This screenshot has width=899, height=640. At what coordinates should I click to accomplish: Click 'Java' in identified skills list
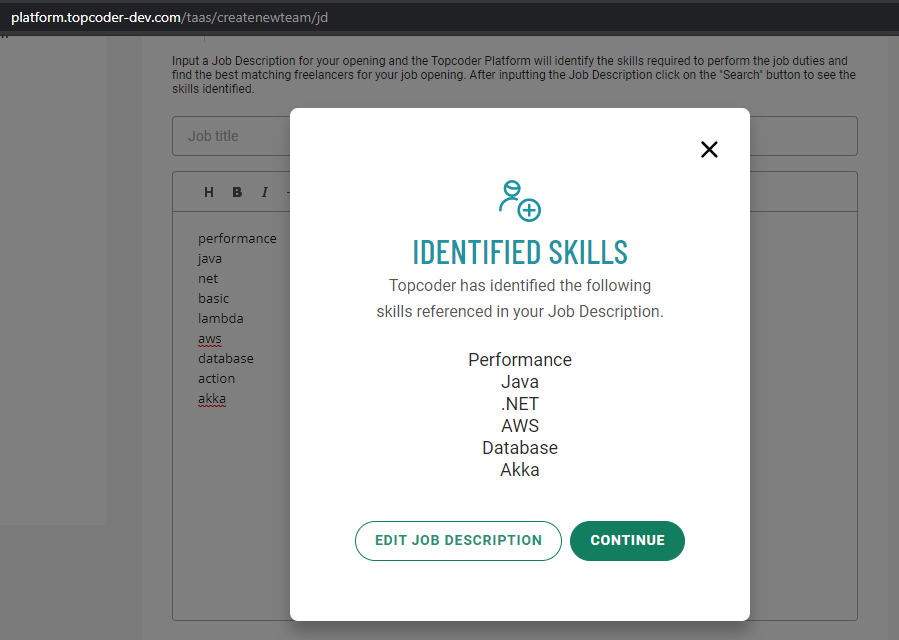(x=520, y=382)
